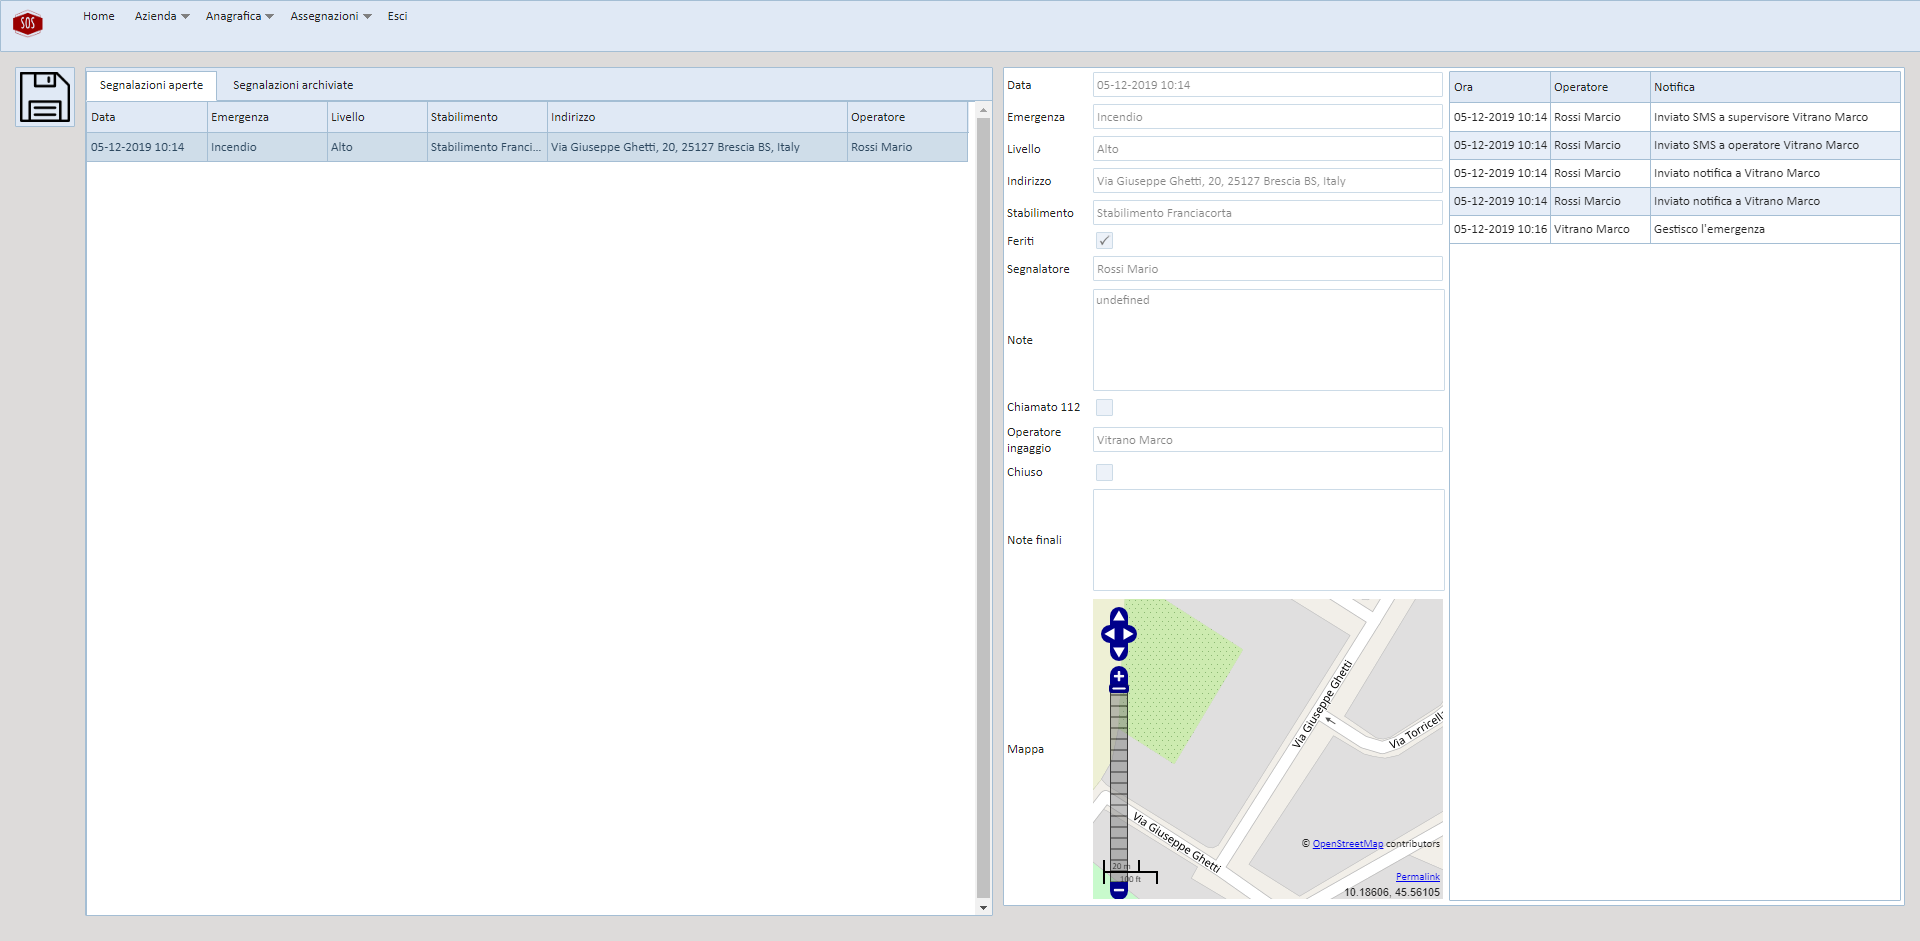Expand the Anagrafica menu
The height and width of the screenshot is (941, 1920).
pos(239,16)
